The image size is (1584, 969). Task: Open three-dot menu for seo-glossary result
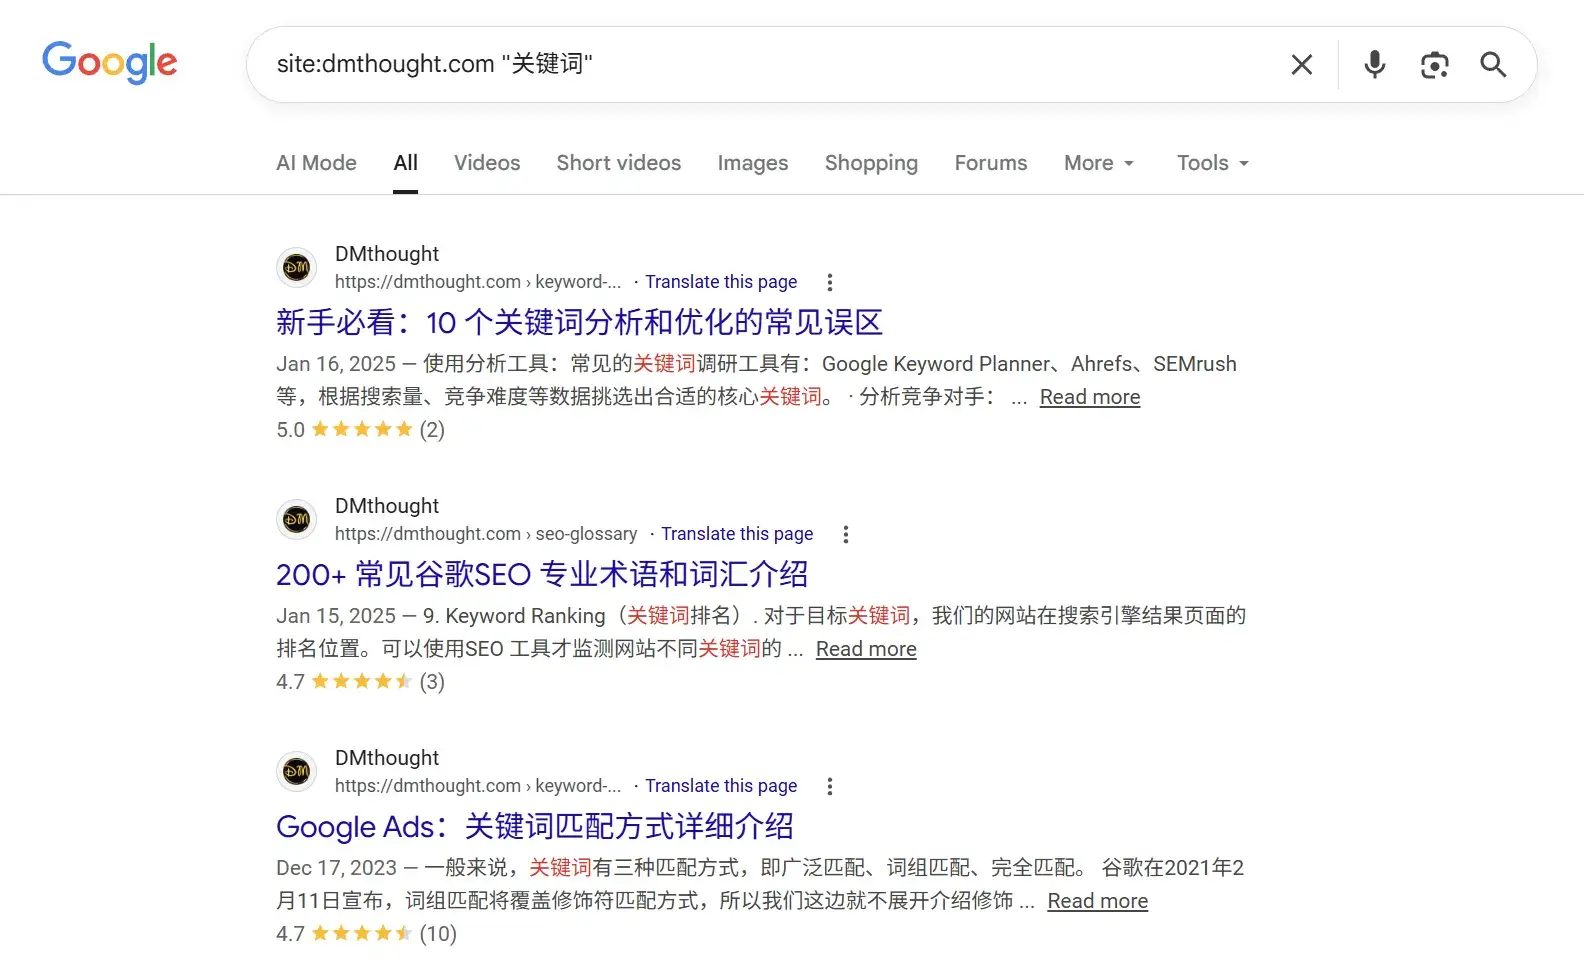point(845,534)
